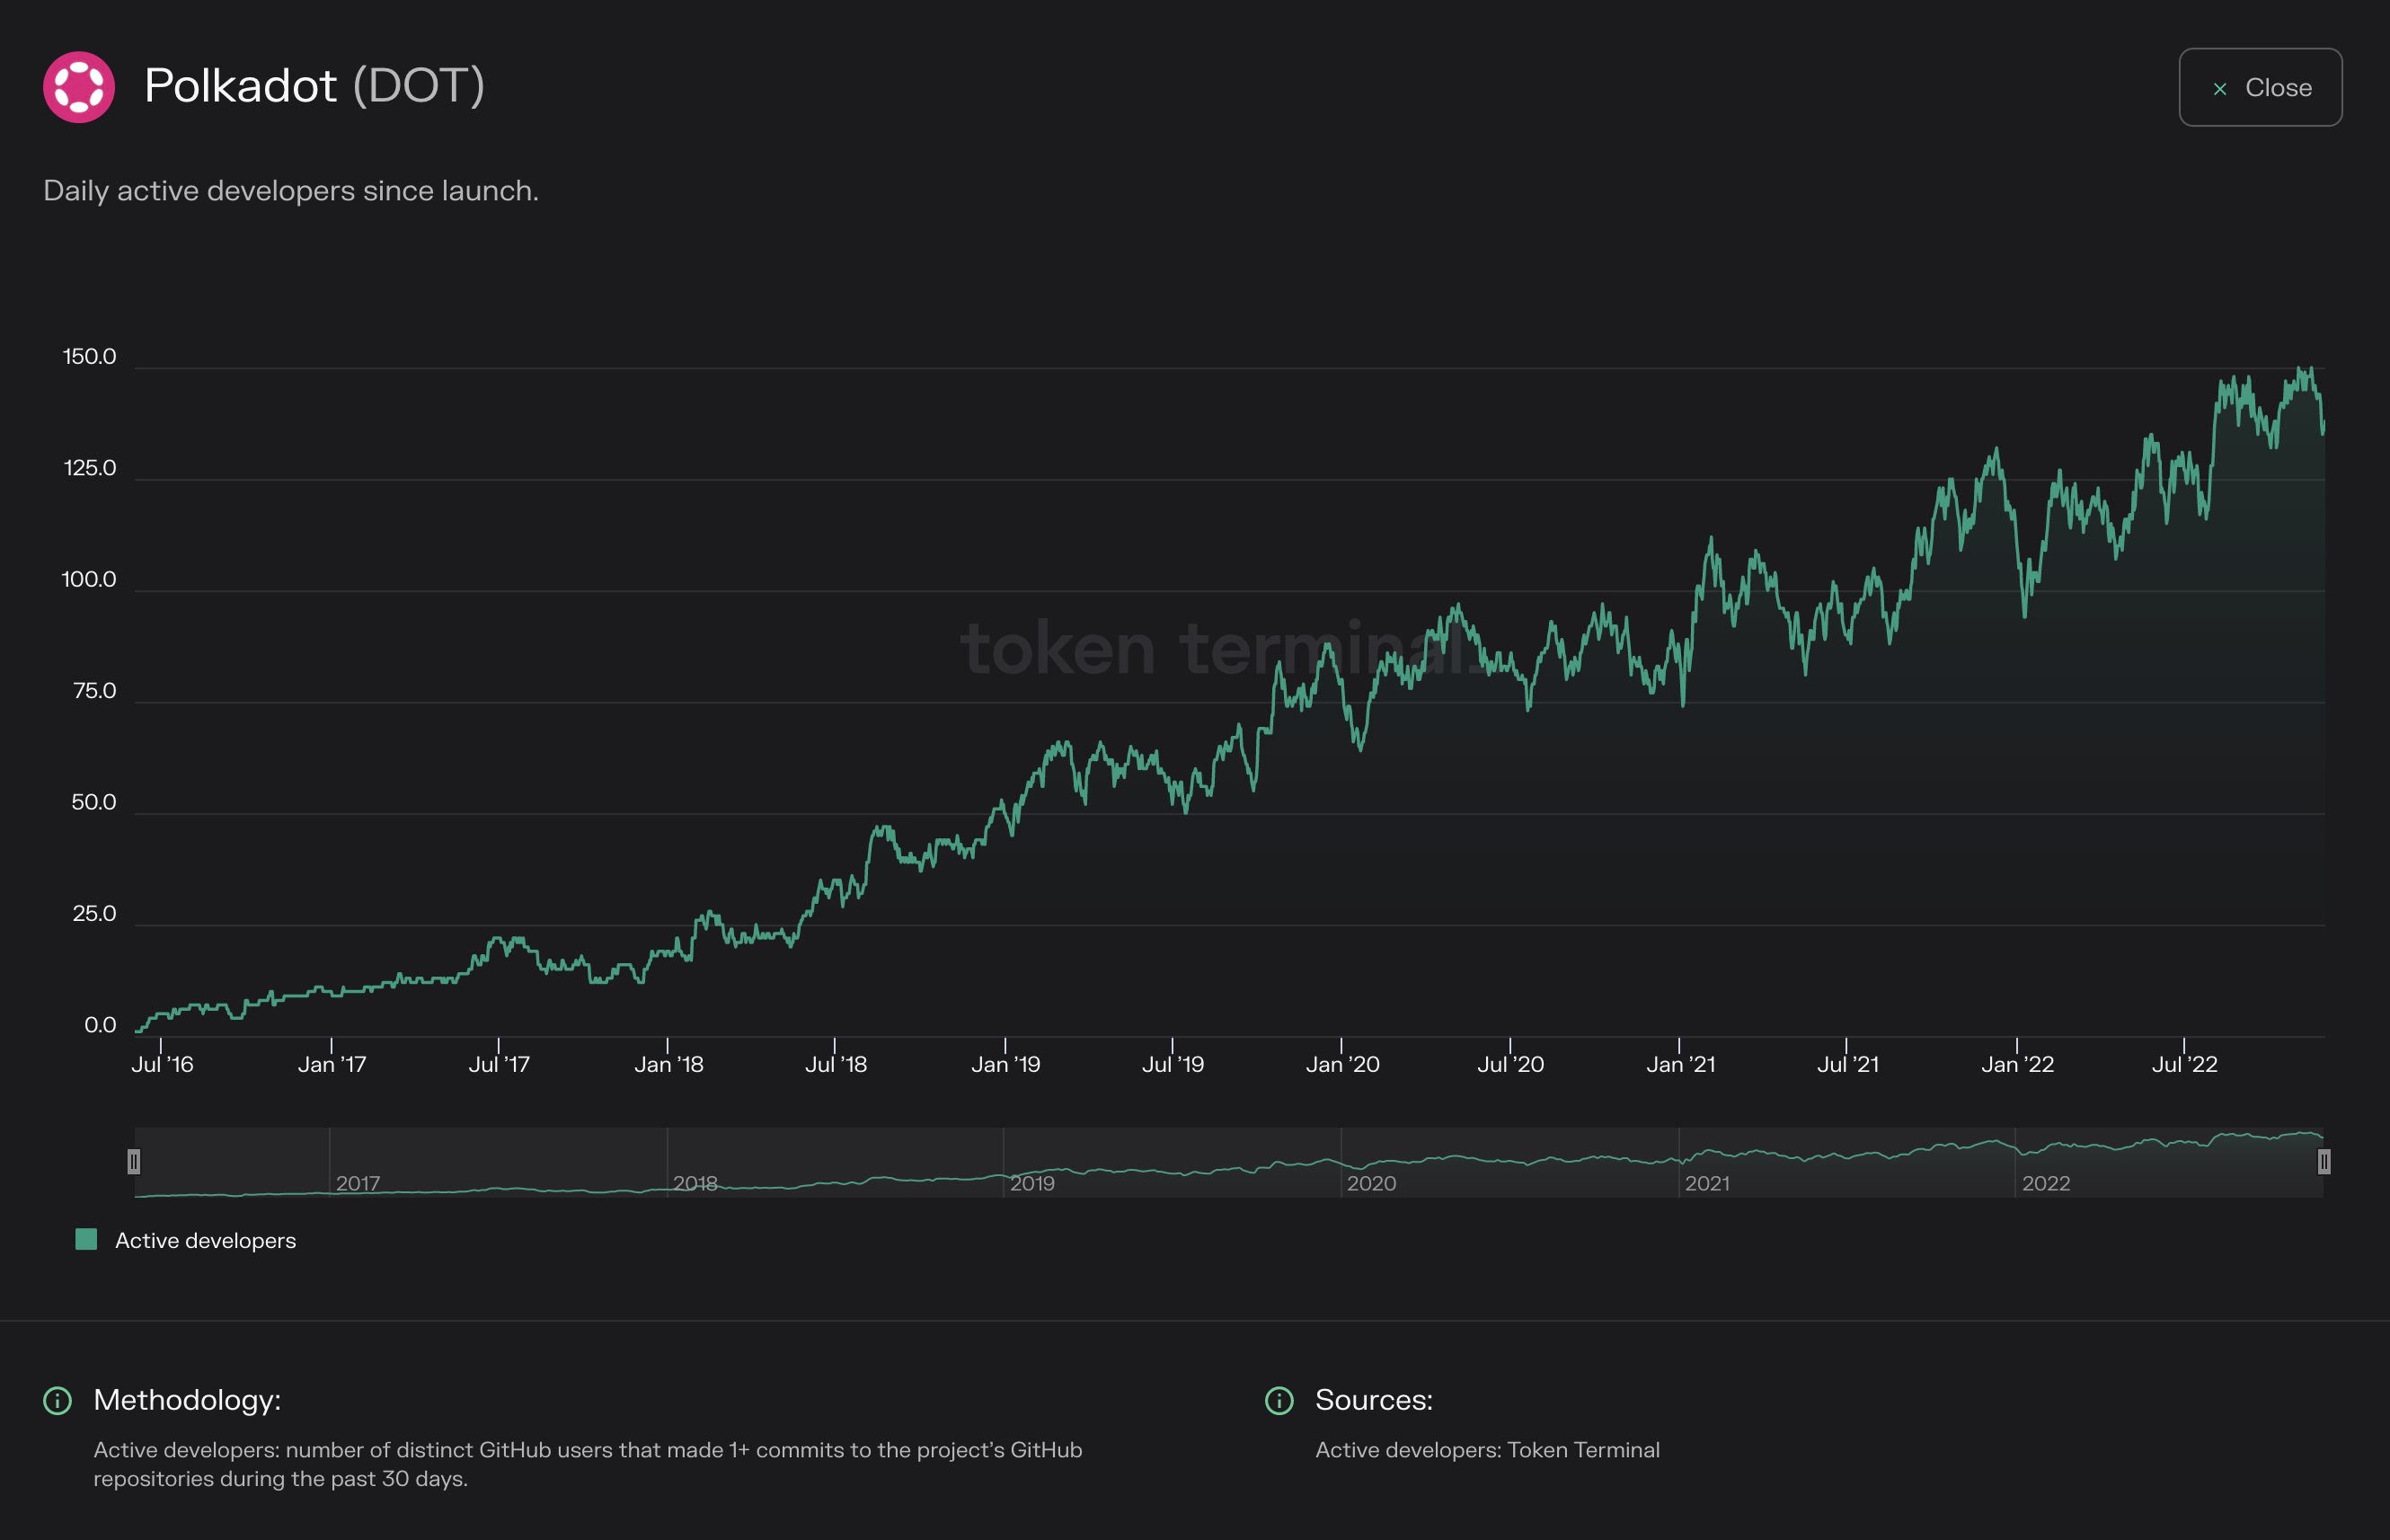
Task: Click the Methodology heading
Action: tap(187, 1400)
